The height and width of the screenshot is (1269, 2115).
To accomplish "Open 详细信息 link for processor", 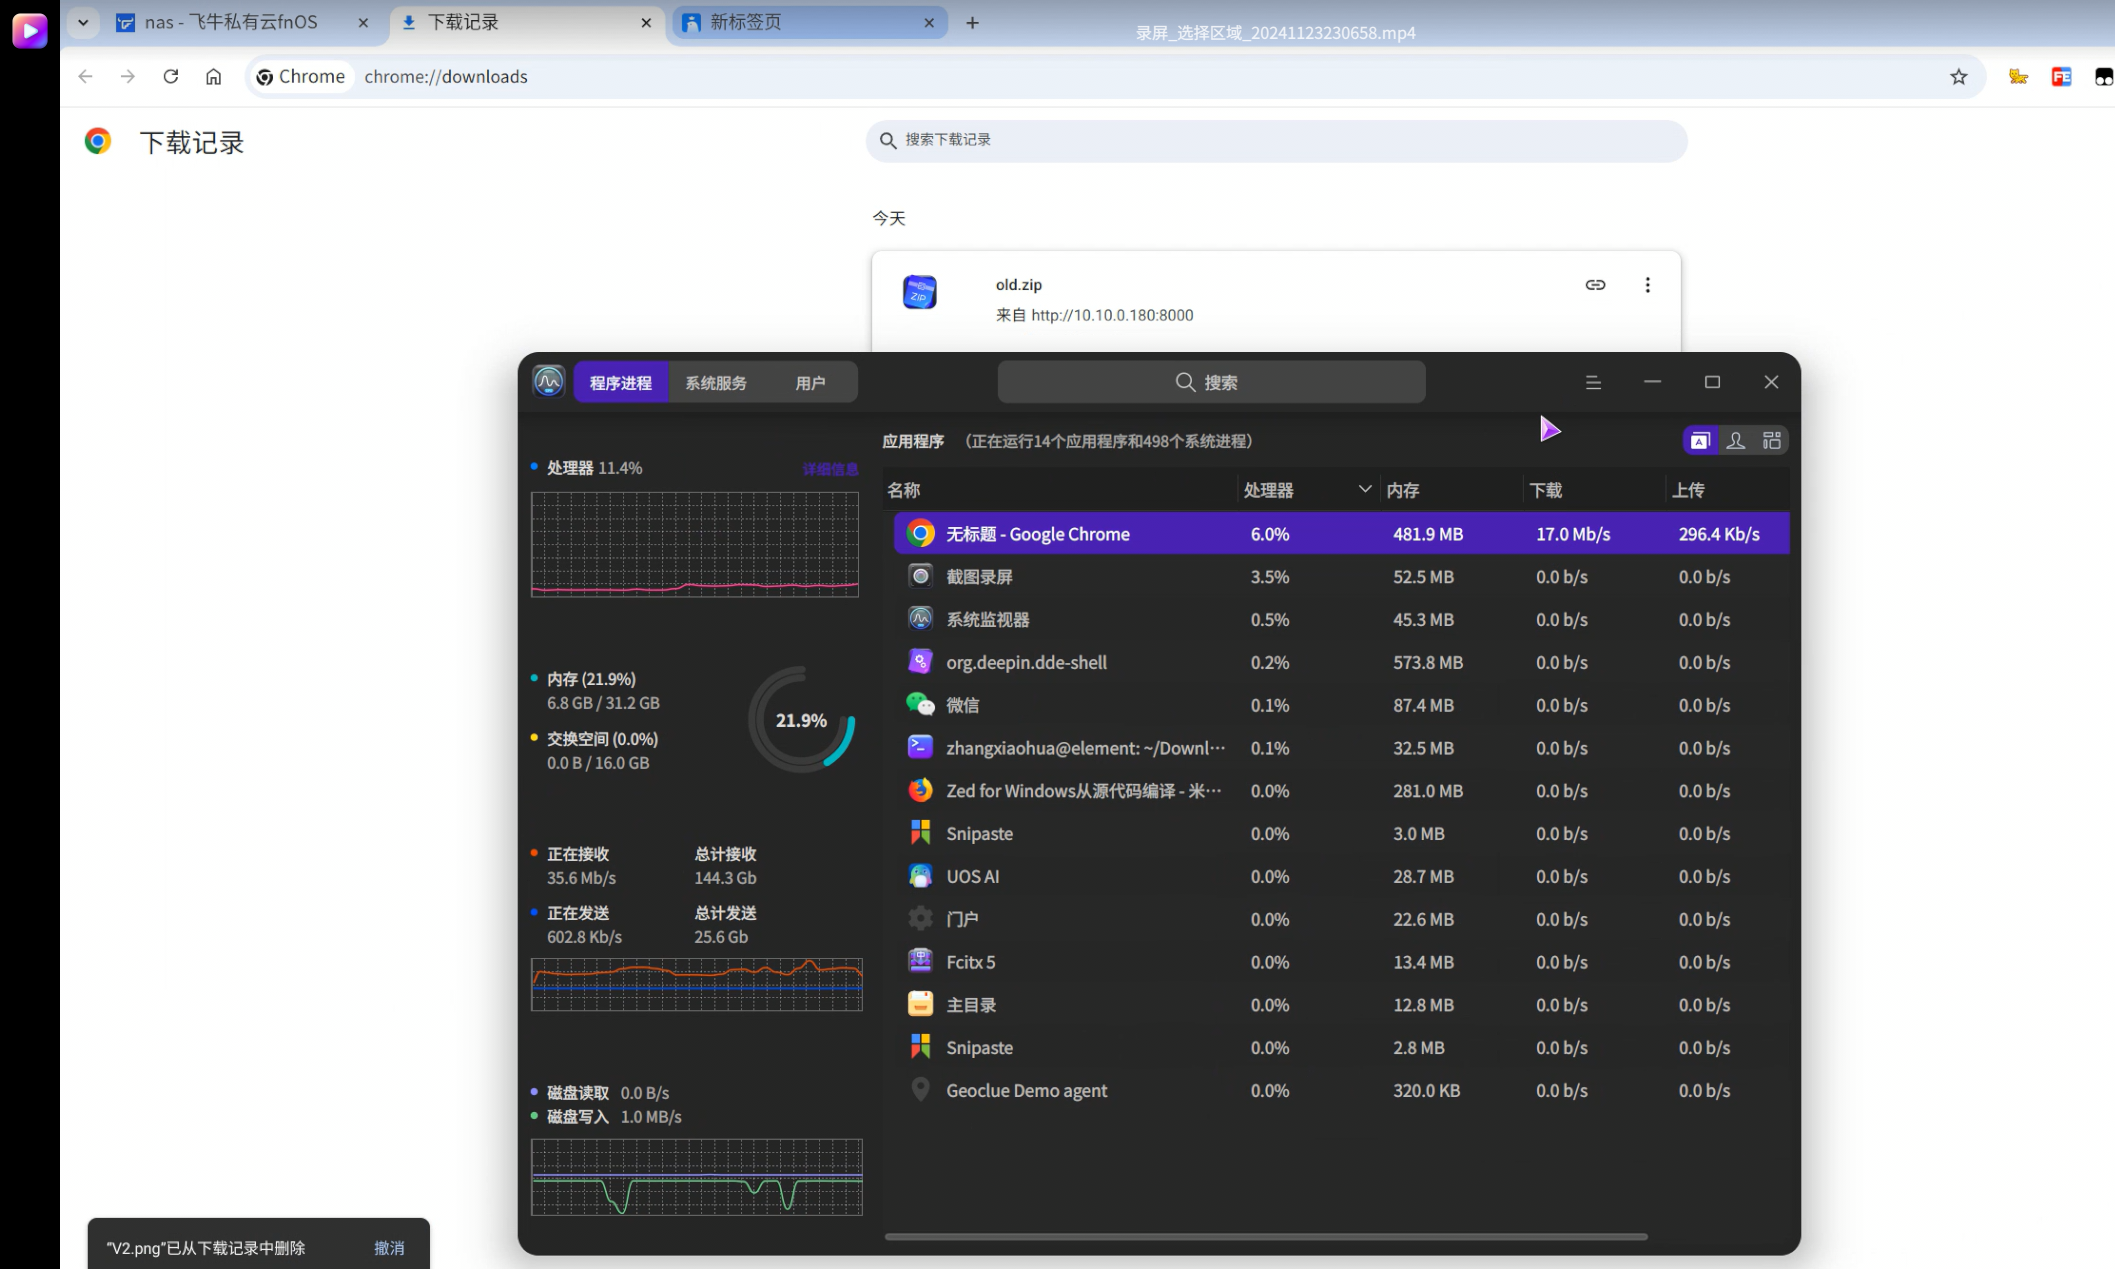I will click(830, 469).
